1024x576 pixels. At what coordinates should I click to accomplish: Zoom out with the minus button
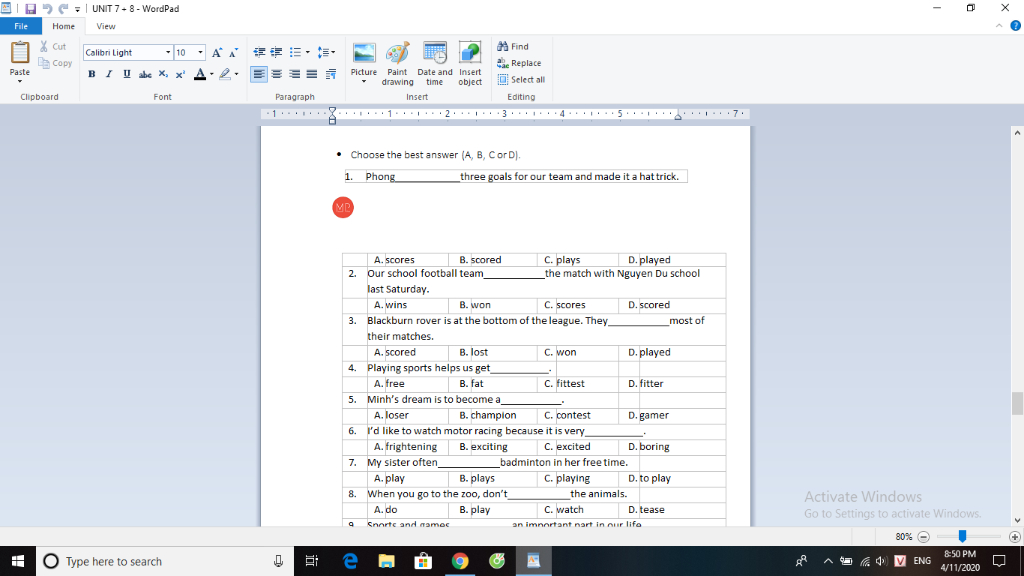click(x=923, y=537)
